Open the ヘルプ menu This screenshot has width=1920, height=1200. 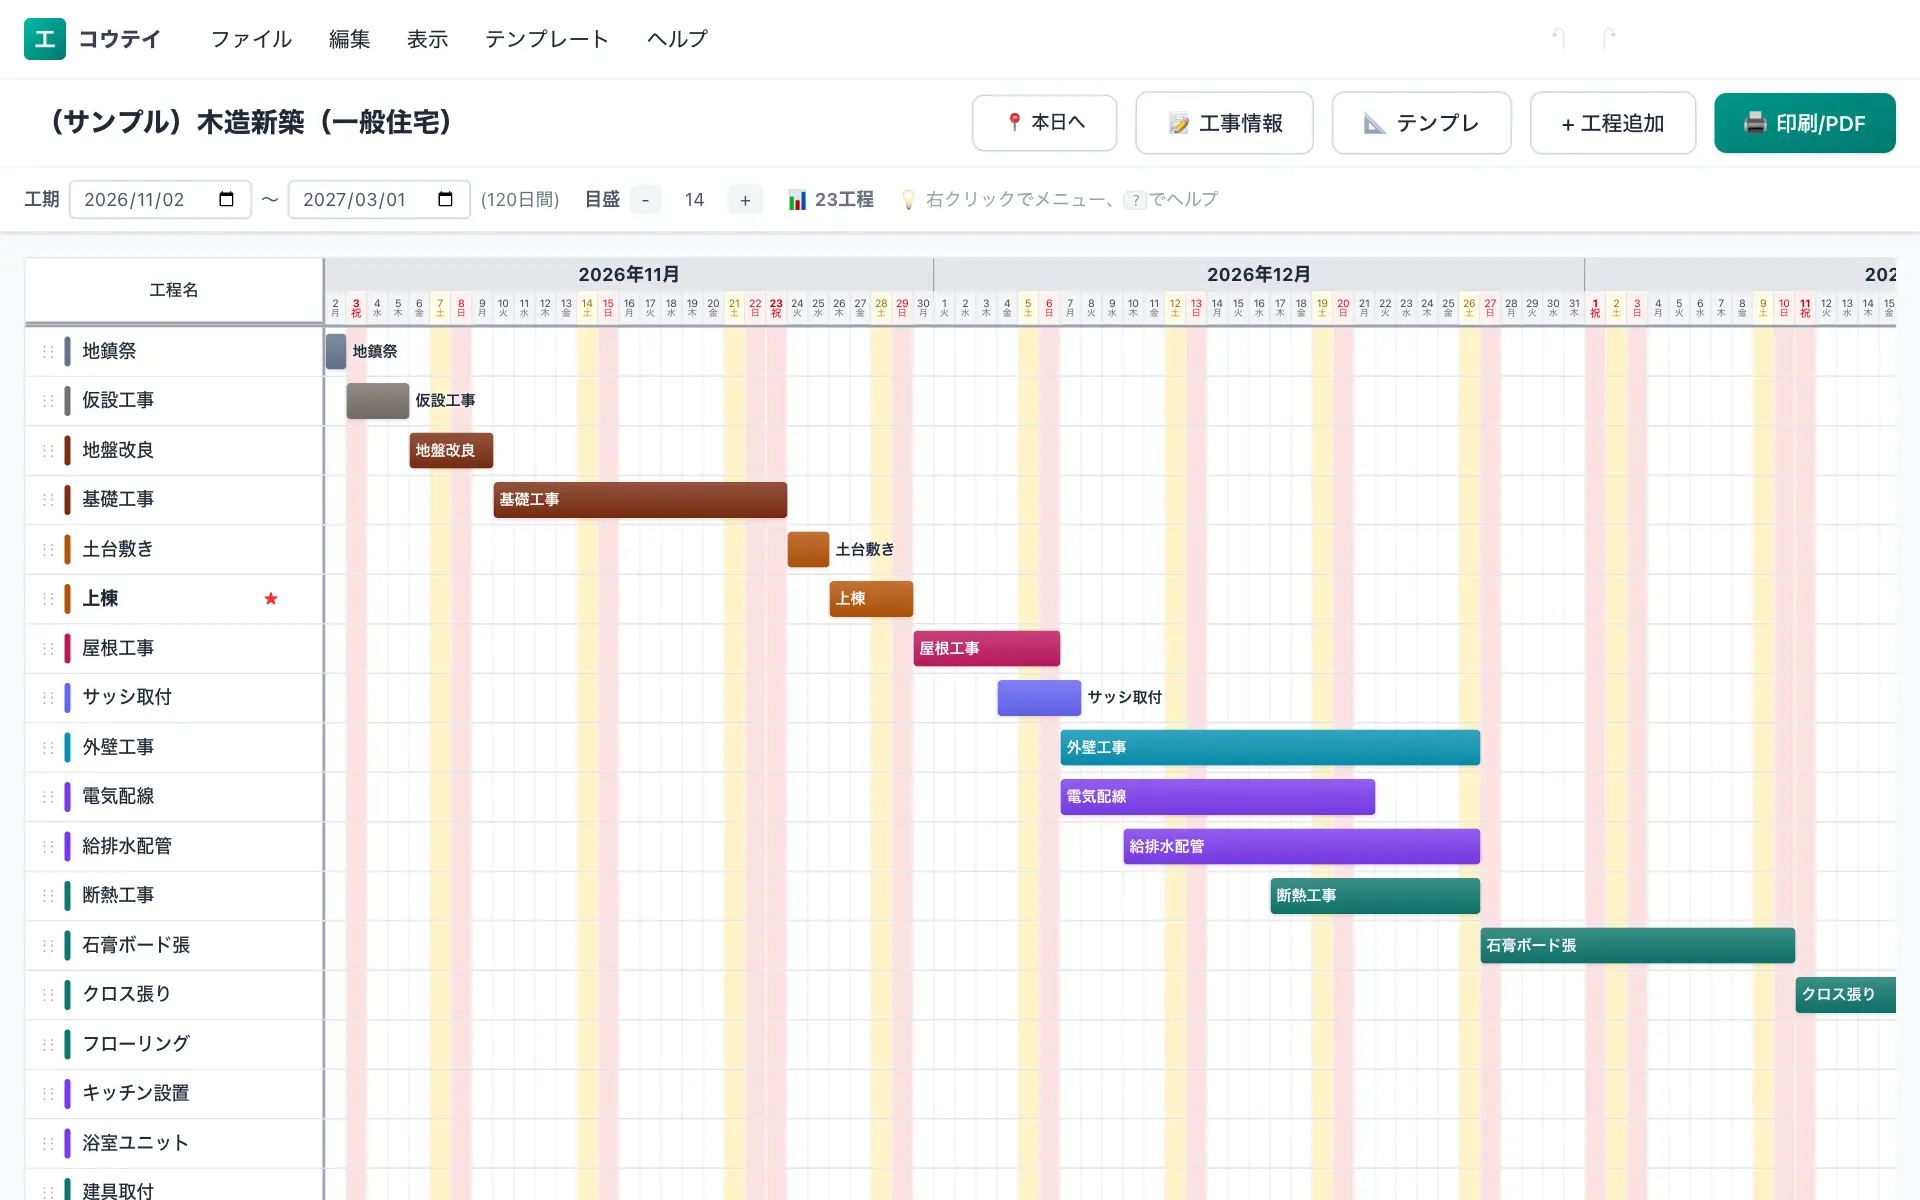(677, 39)
